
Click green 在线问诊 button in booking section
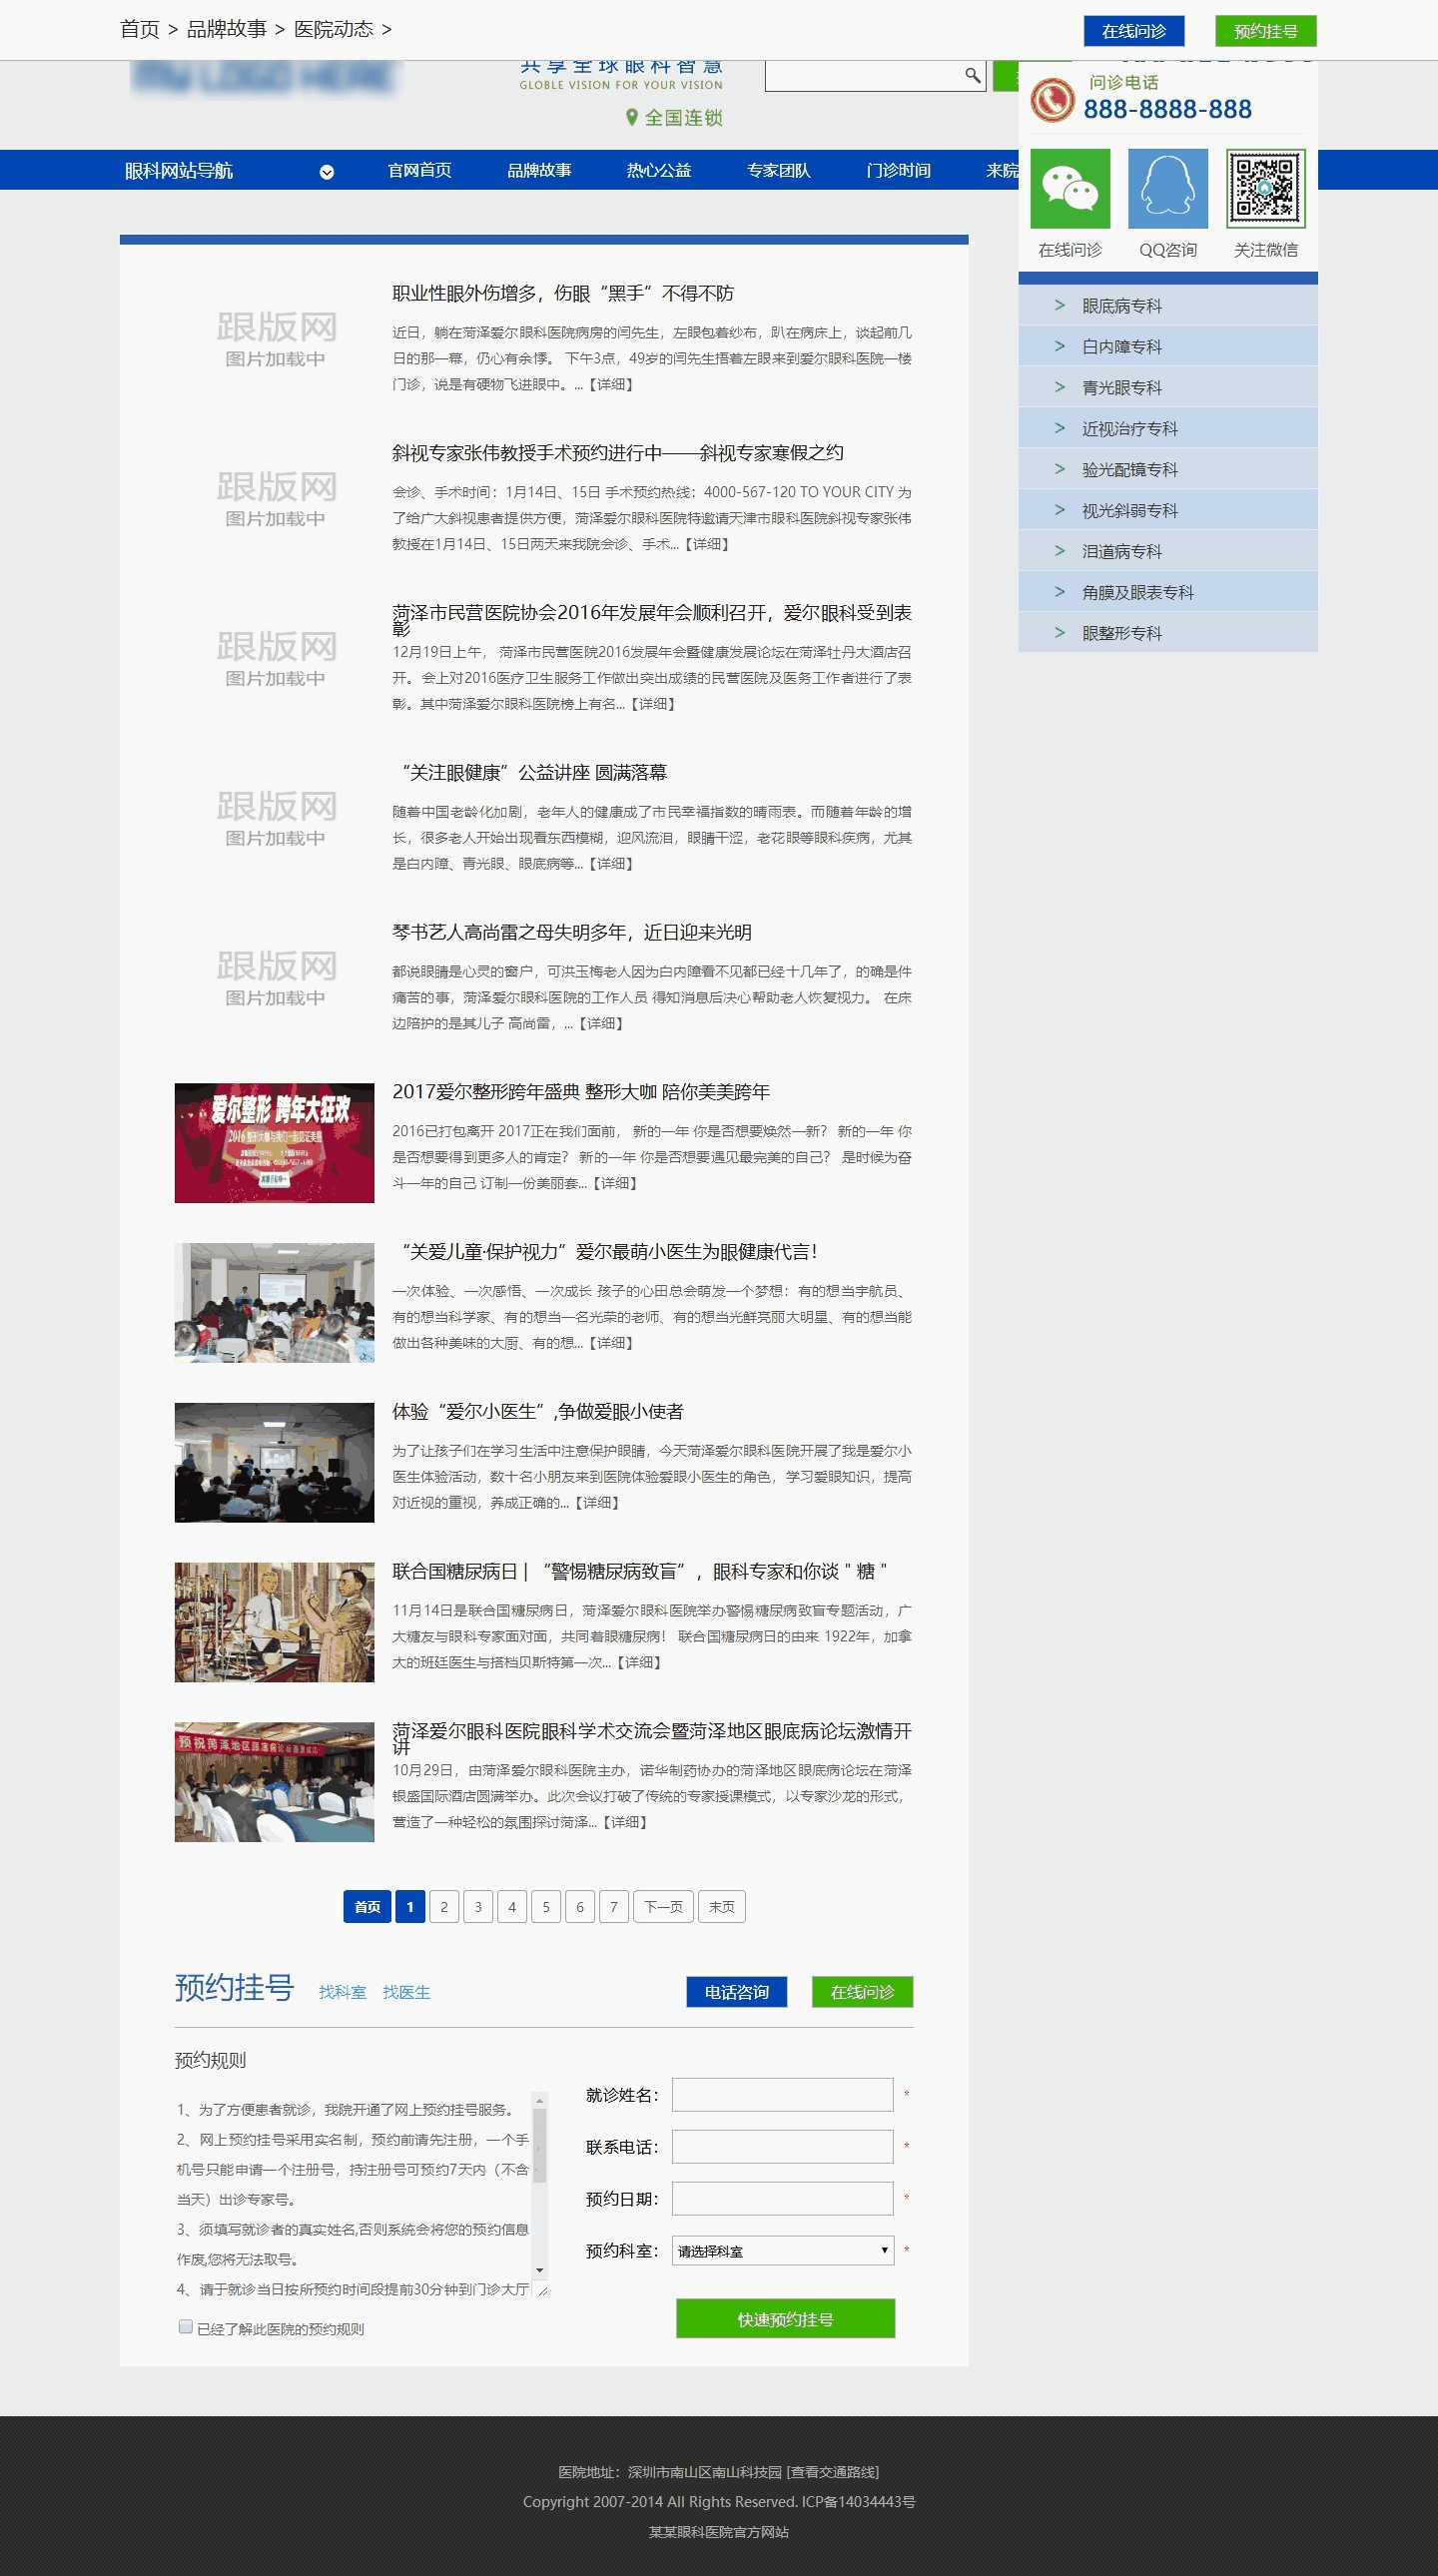click(x=862, y=1992)
